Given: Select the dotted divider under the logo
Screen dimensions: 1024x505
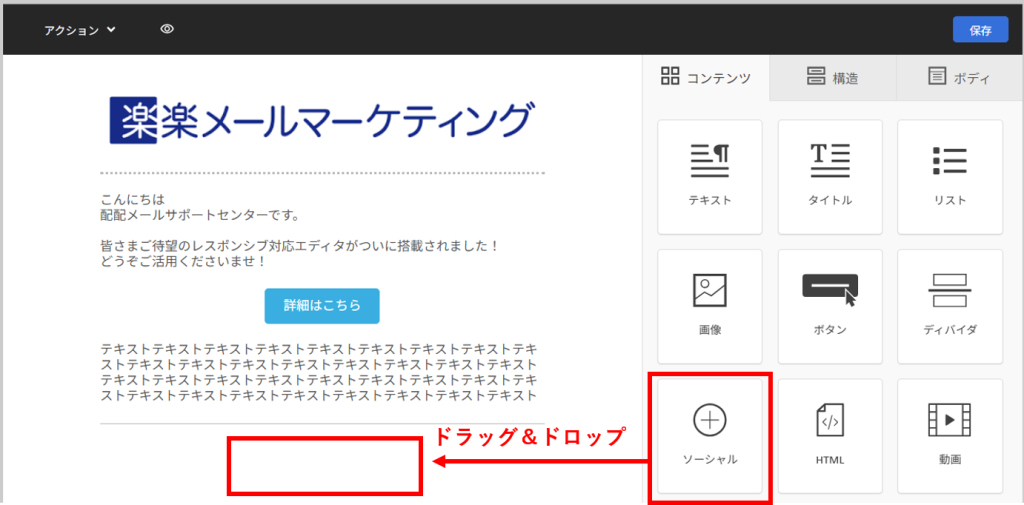Looking at the screenshot, I should pos(323,173).
